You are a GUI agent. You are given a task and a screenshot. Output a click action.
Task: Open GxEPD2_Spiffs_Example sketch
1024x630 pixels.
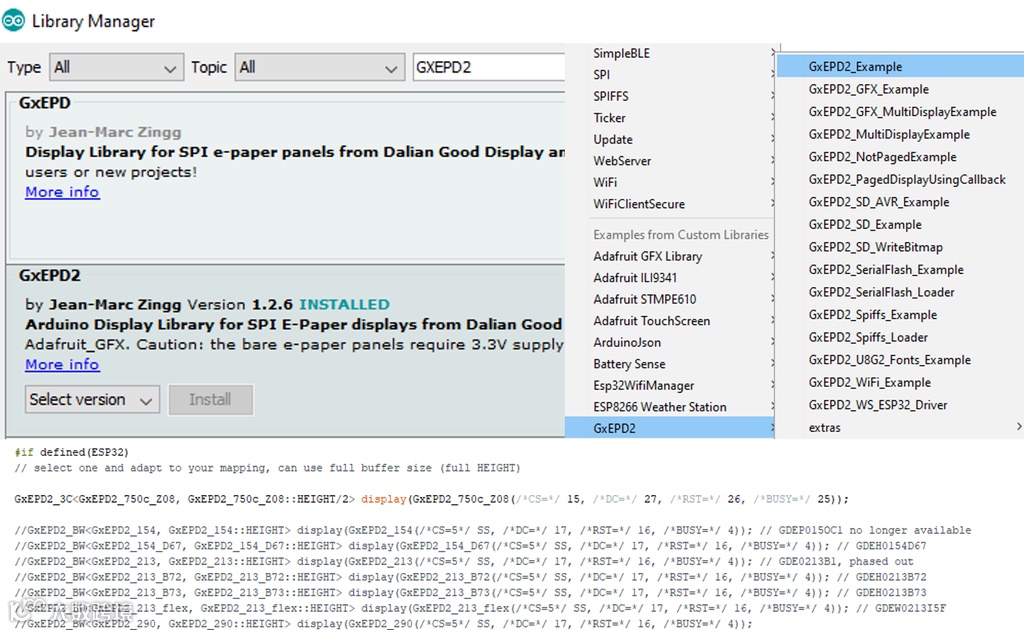click(901, 315)
